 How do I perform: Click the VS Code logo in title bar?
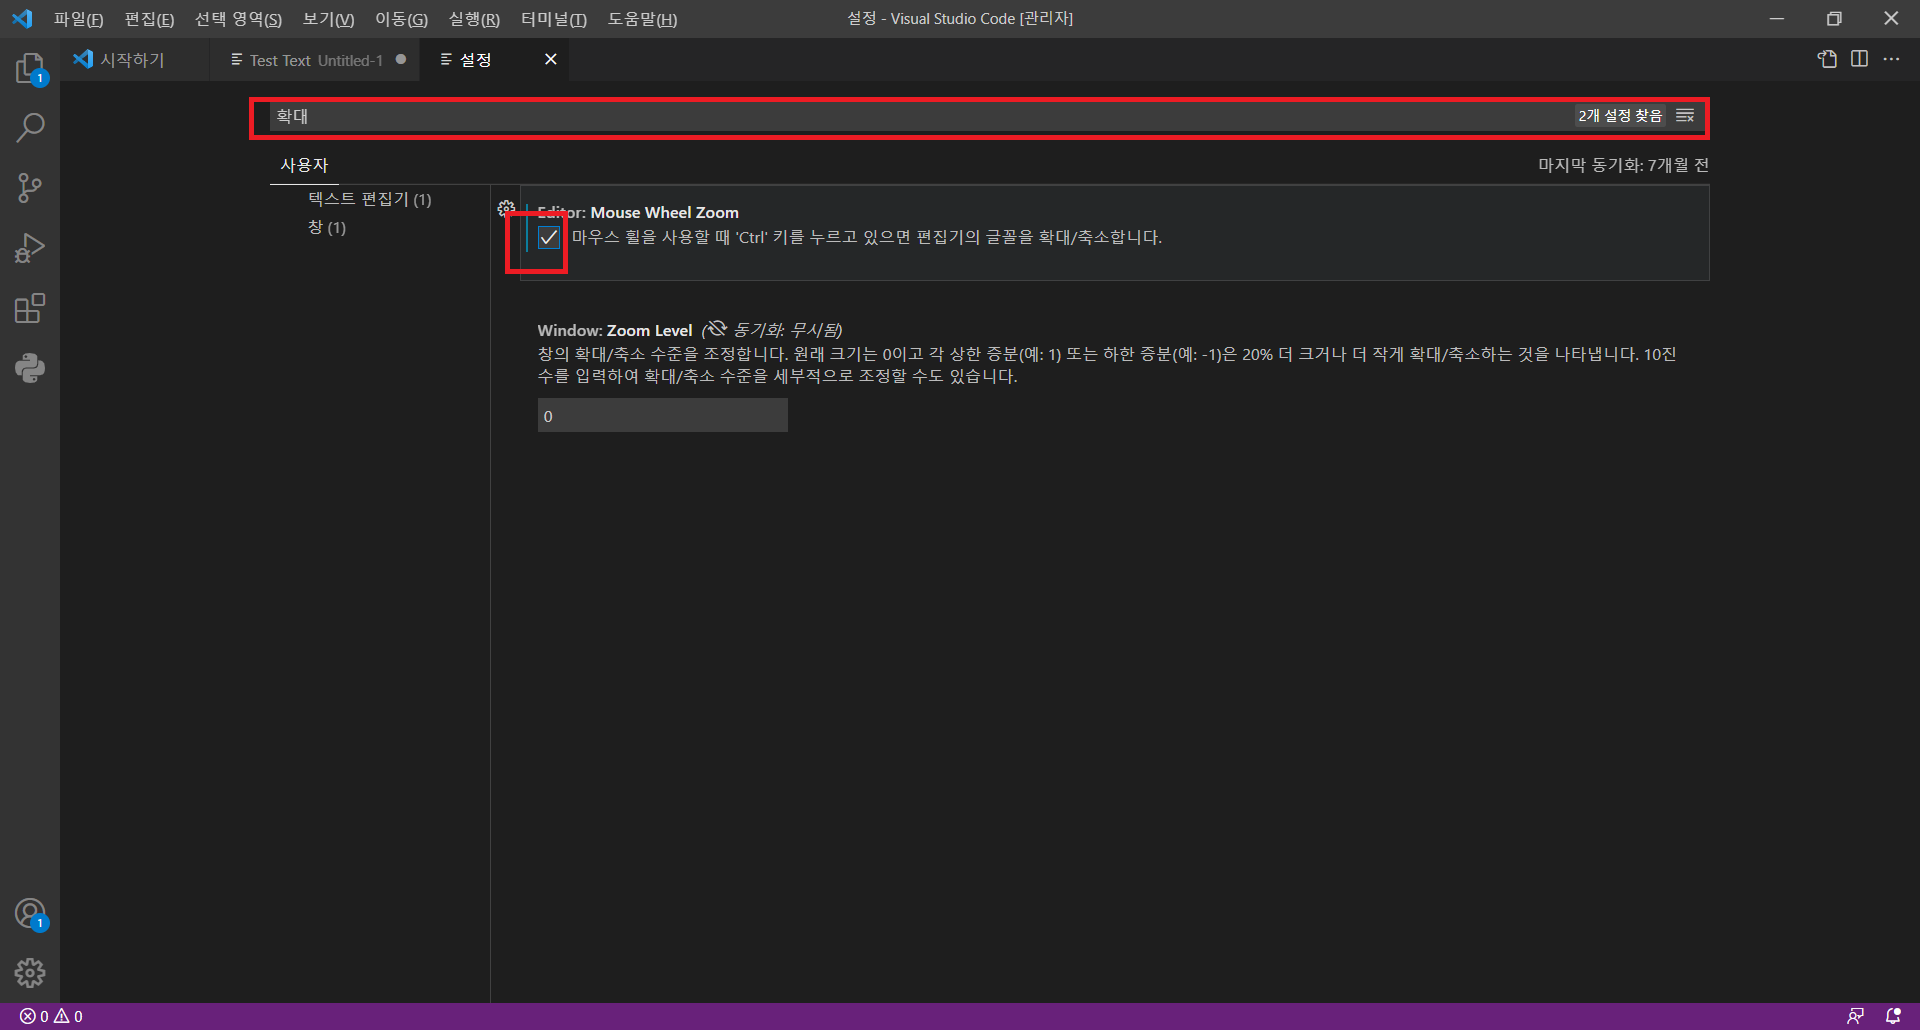point(22,19)
